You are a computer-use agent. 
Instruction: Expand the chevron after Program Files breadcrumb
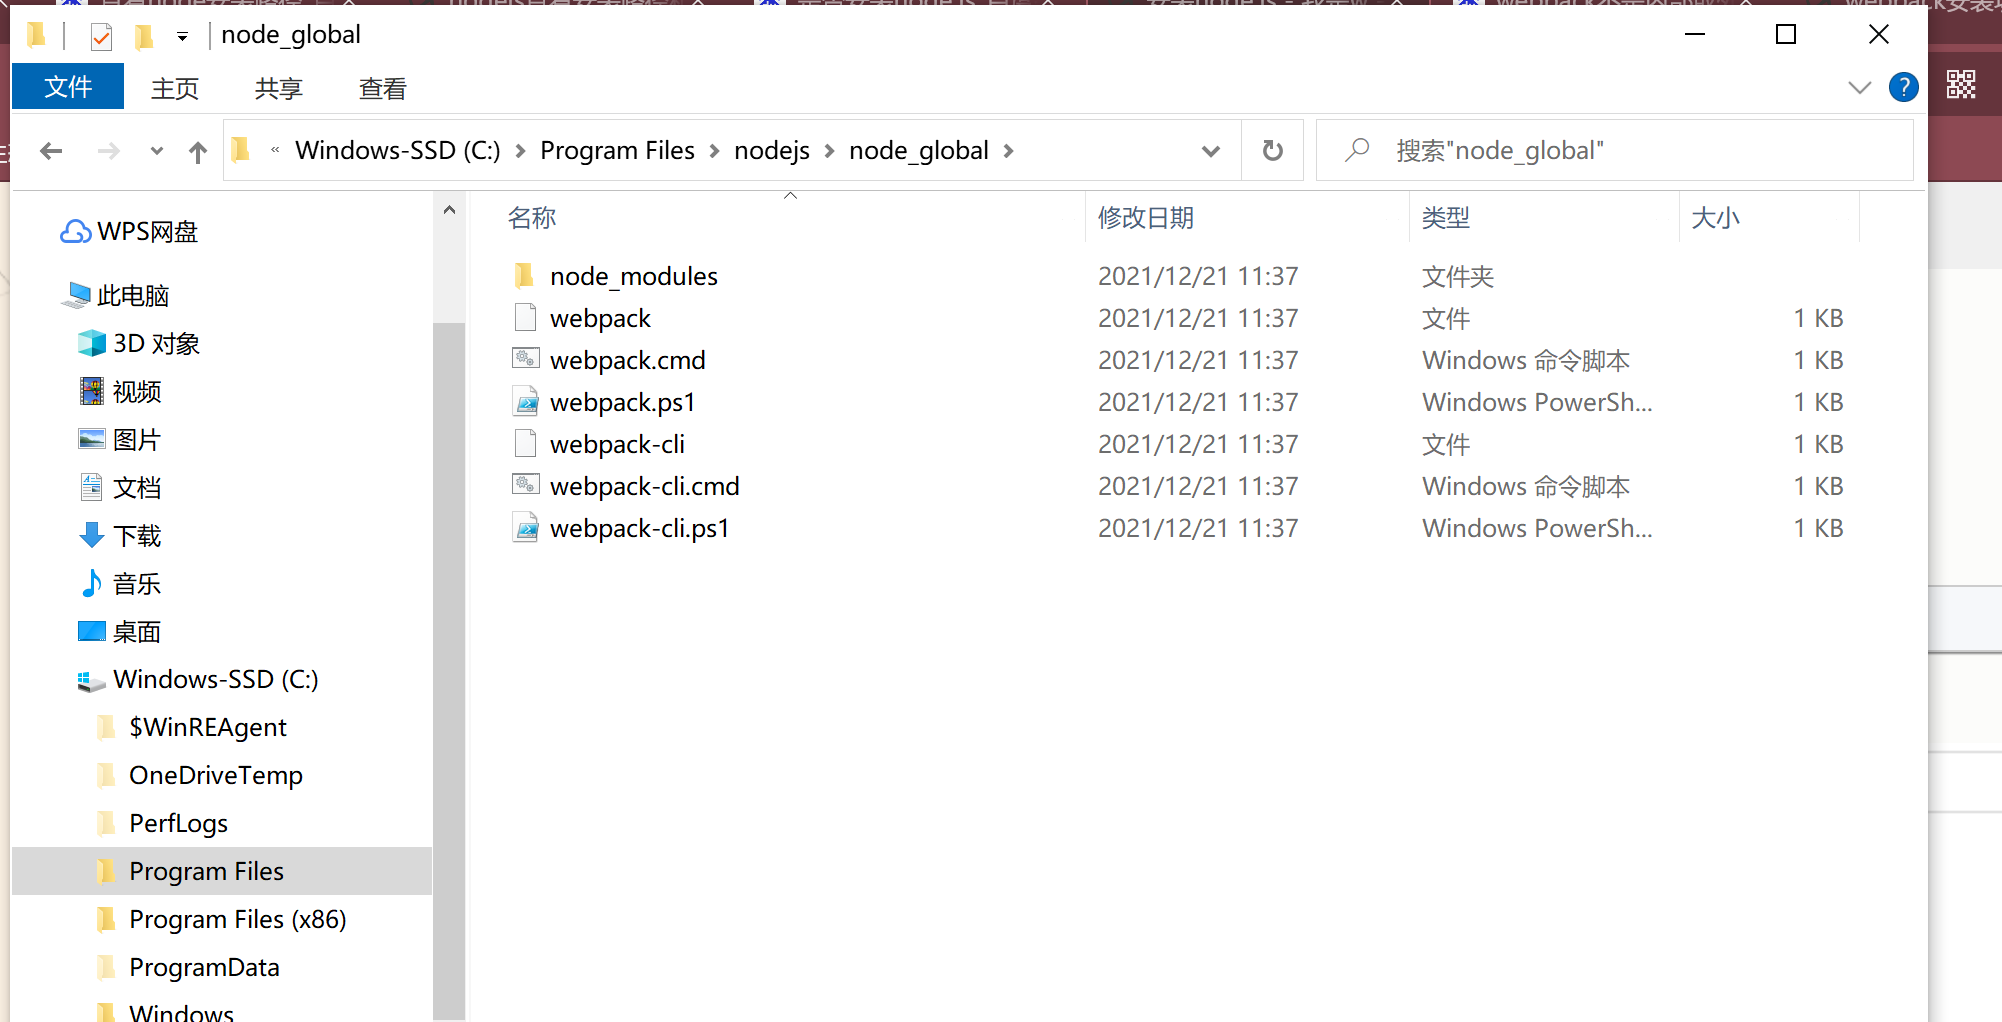pyautogui.click(x=714, y=151)
